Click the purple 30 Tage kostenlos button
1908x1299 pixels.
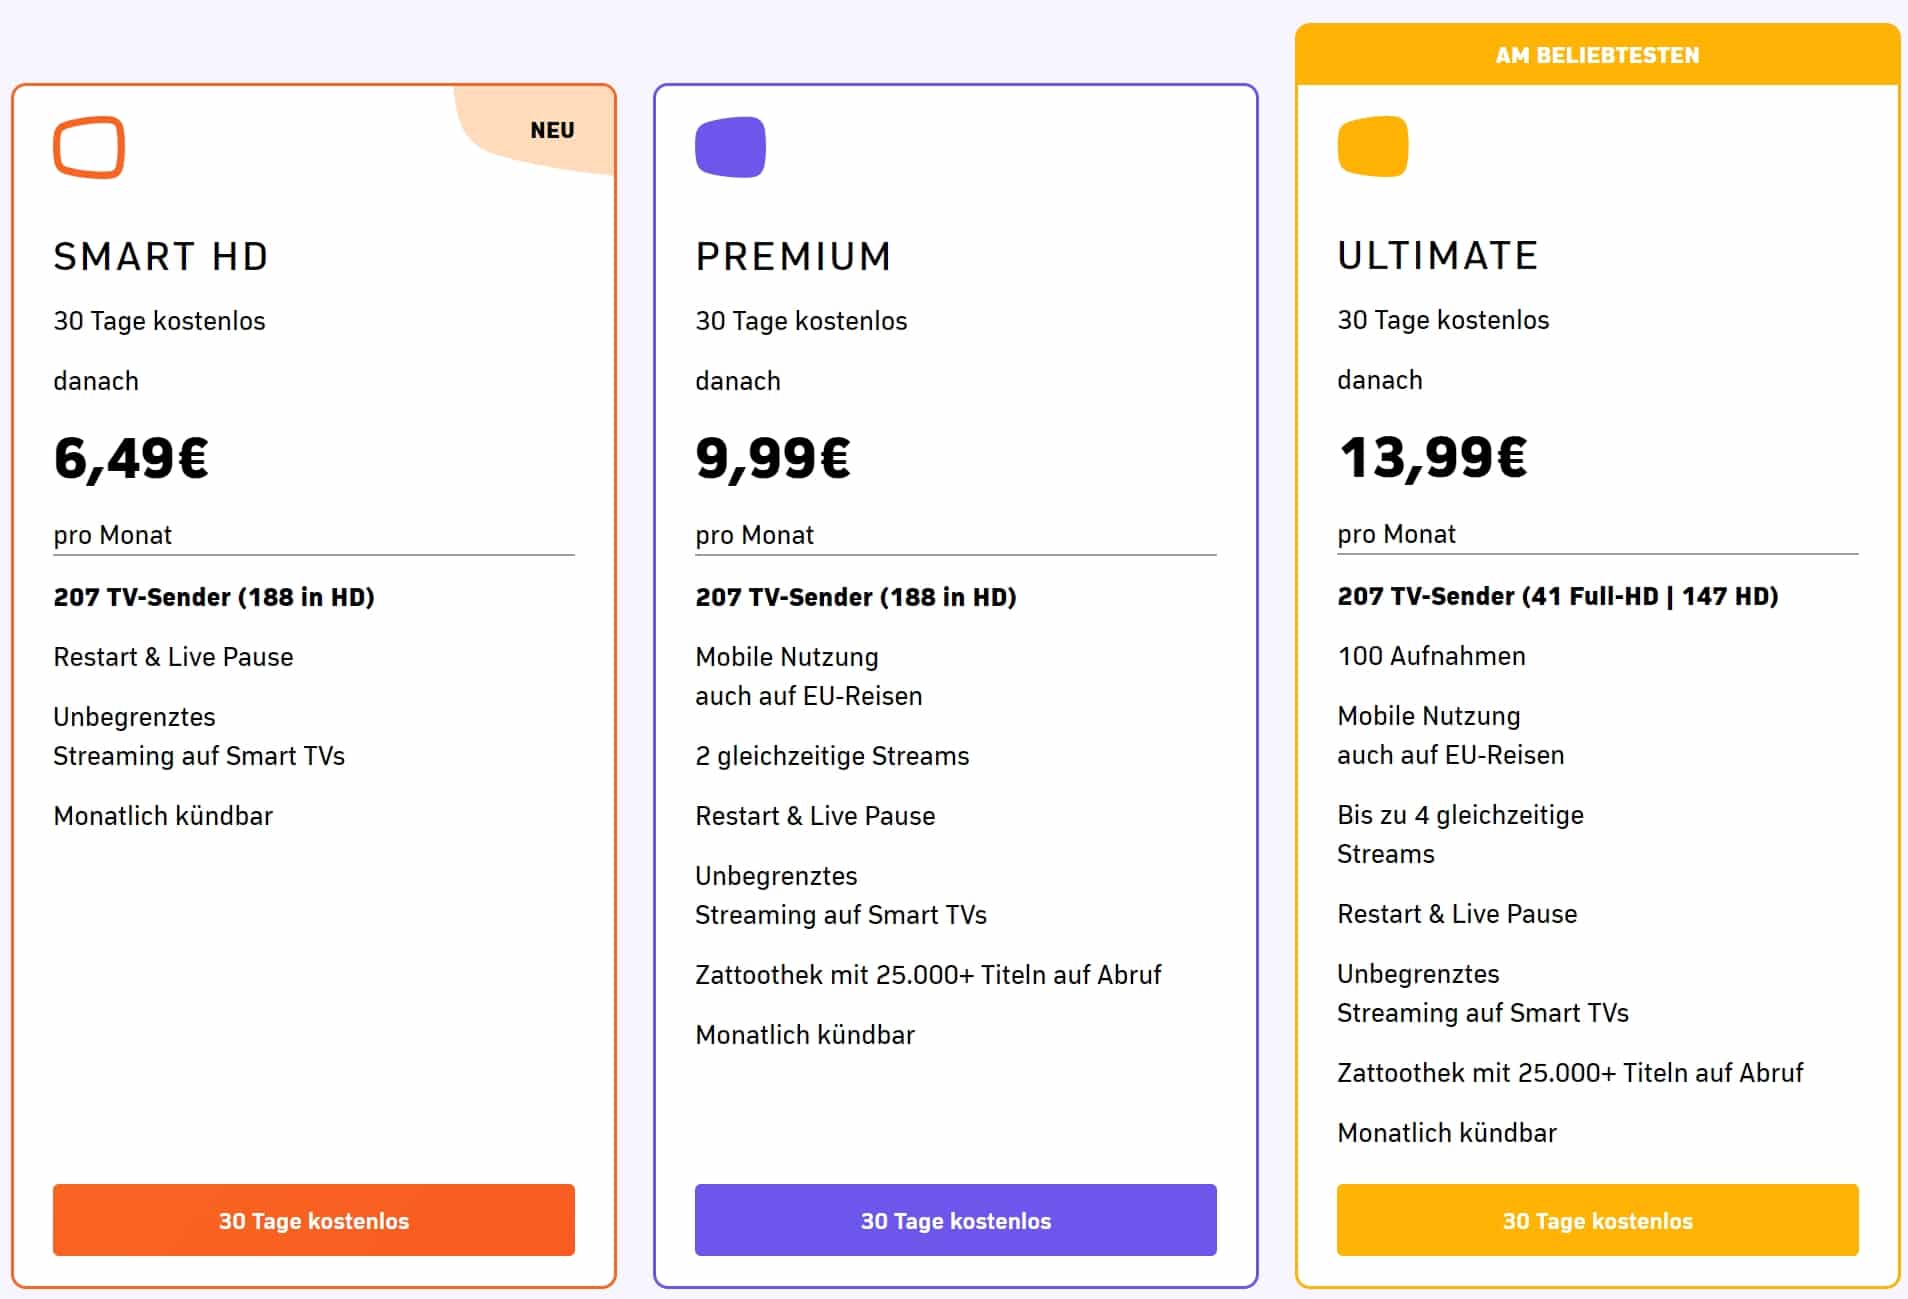[x=955, y=1220]
